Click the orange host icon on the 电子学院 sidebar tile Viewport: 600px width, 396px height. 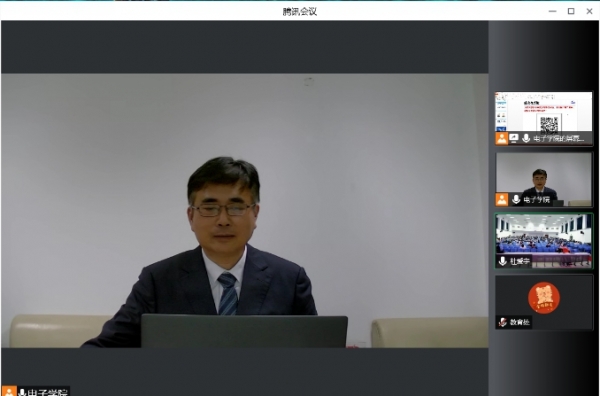pos(502,199)
